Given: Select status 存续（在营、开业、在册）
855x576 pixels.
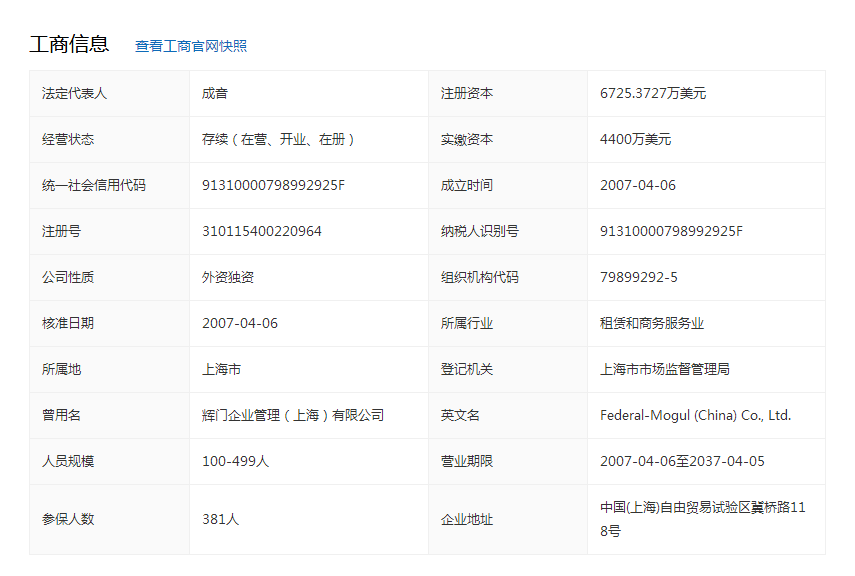Looking at the screenshot, I should pyautogui.click(x=278, y=139).
